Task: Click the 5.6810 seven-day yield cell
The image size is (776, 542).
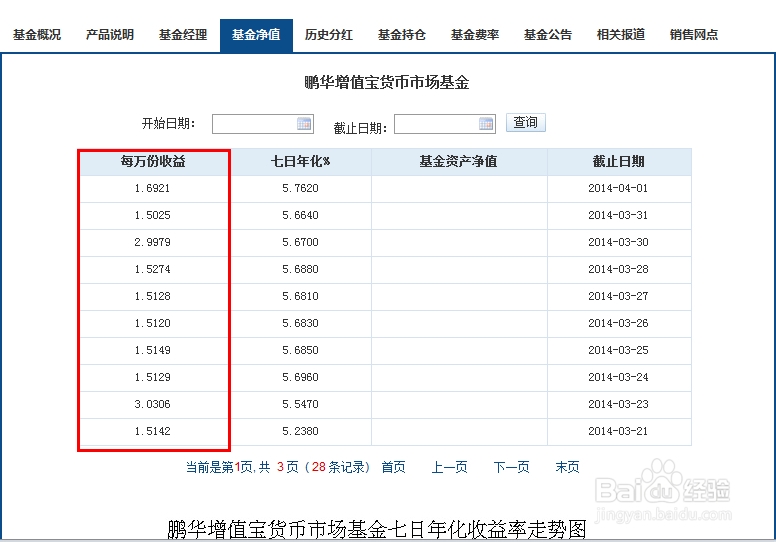Action: coord(300,296)
